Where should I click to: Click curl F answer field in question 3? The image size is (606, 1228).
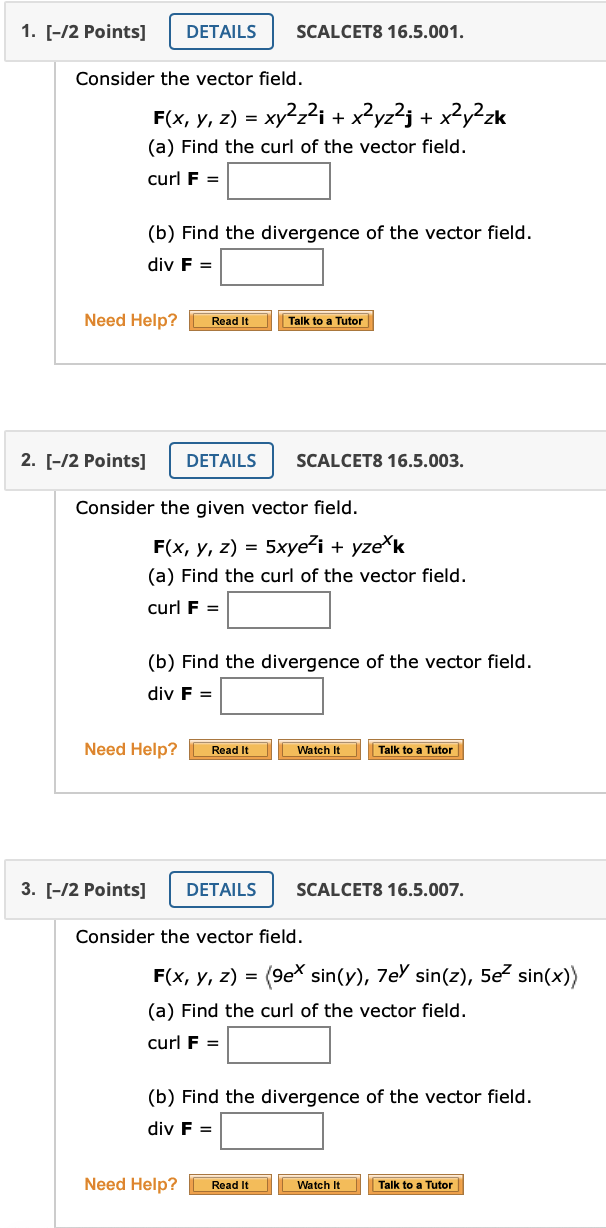[x=279, y=1045]
